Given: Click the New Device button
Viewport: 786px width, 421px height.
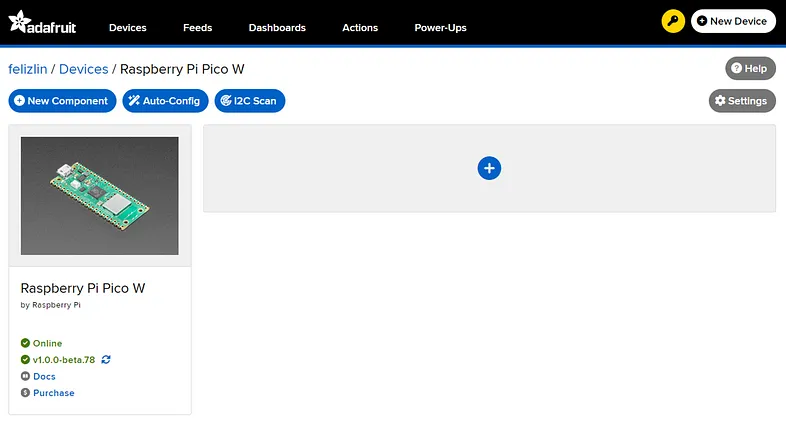Looking at the screenshot, I should click(x=733, y=21).
